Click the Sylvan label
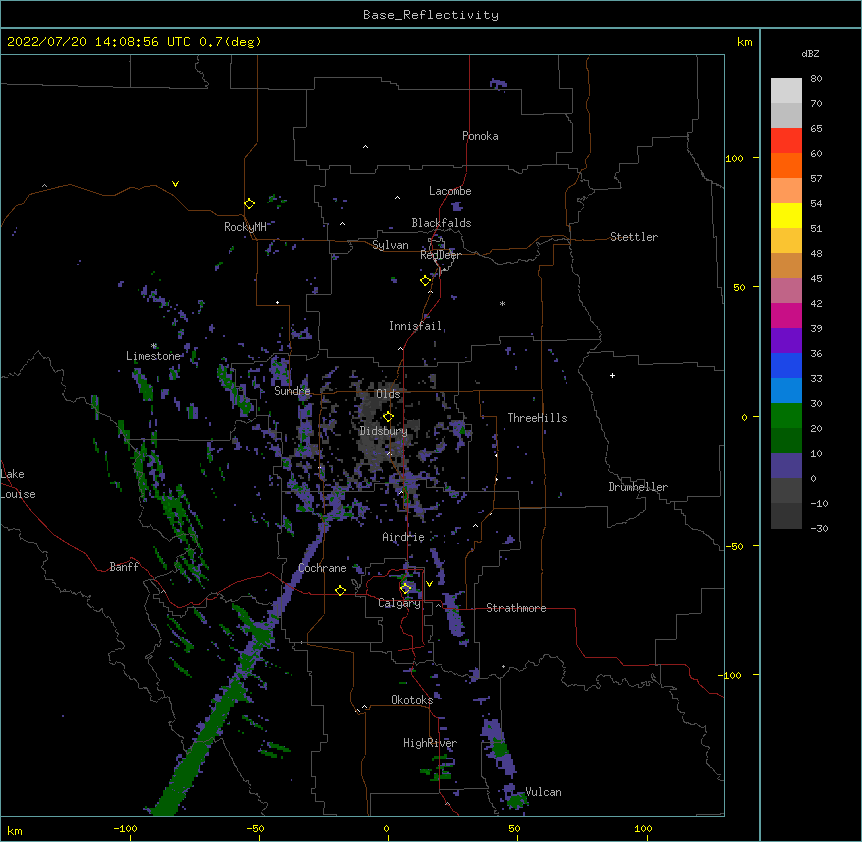 pos(390,245)
